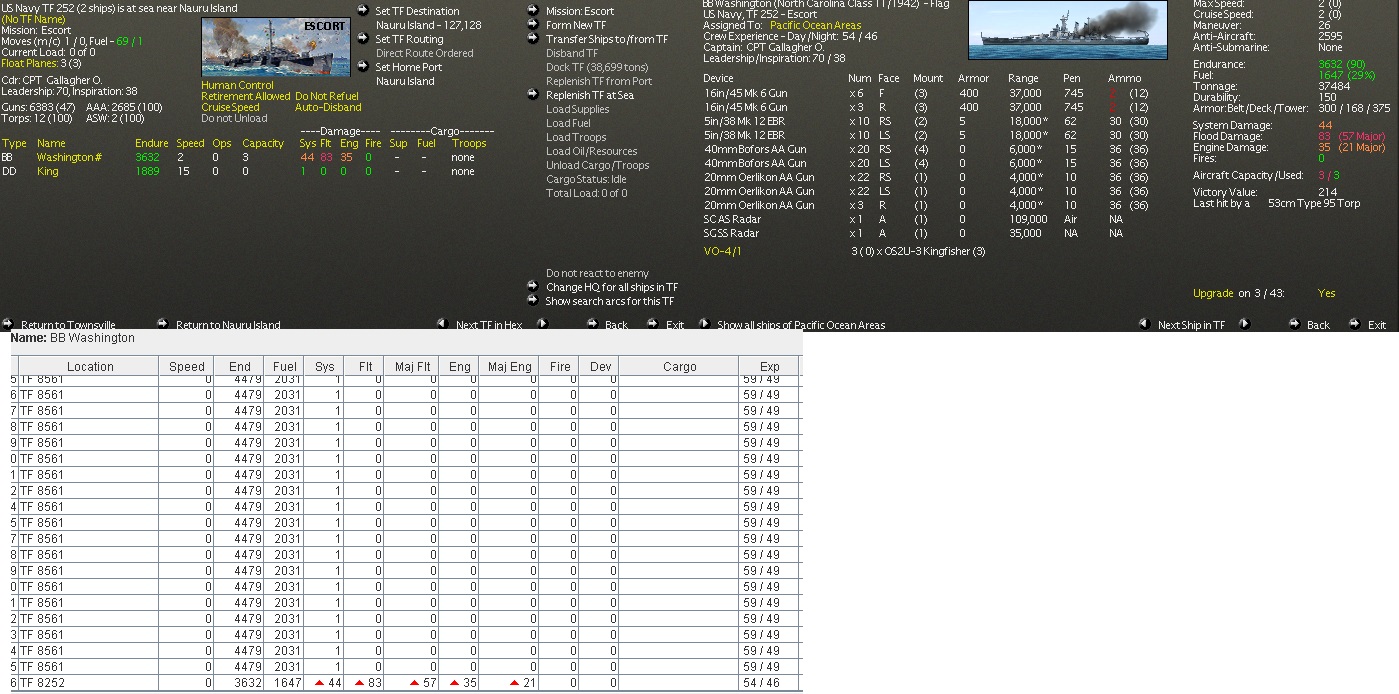Click Exit arrow icon on the TF panel
The height and width of the screenshot is (694, 1399).
pos(653,324)
